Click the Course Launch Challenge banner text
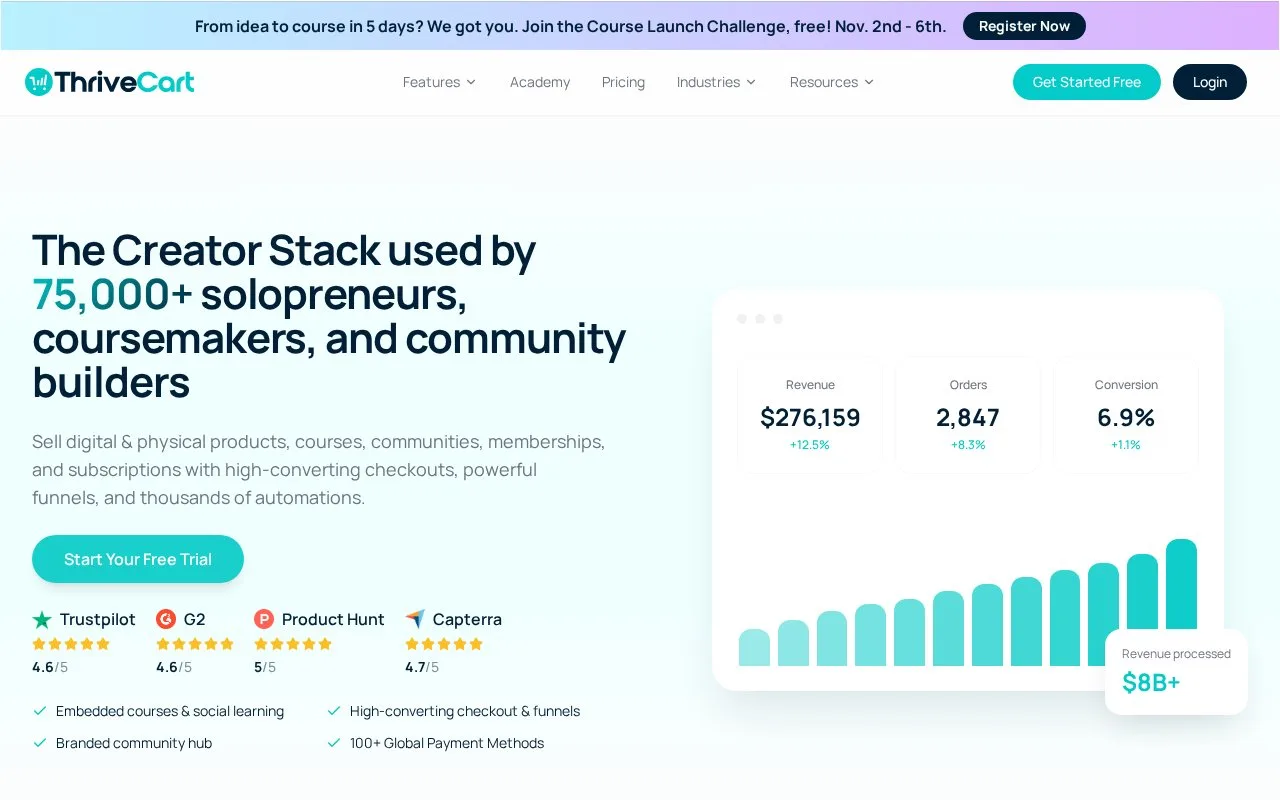Image resolution: width=1280 pixels, height=800 pixels. point(570,26)
